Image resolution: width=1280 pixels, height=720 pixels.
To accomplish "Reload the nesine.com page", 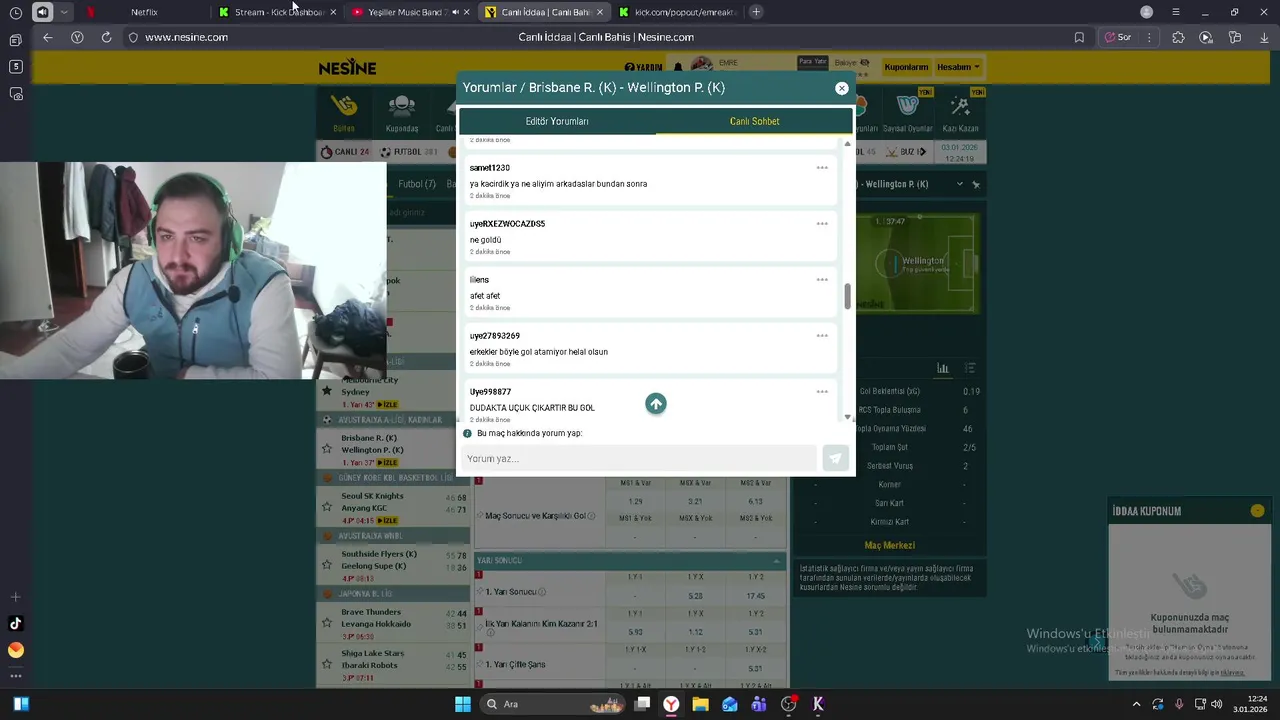I will click(106, 37).
